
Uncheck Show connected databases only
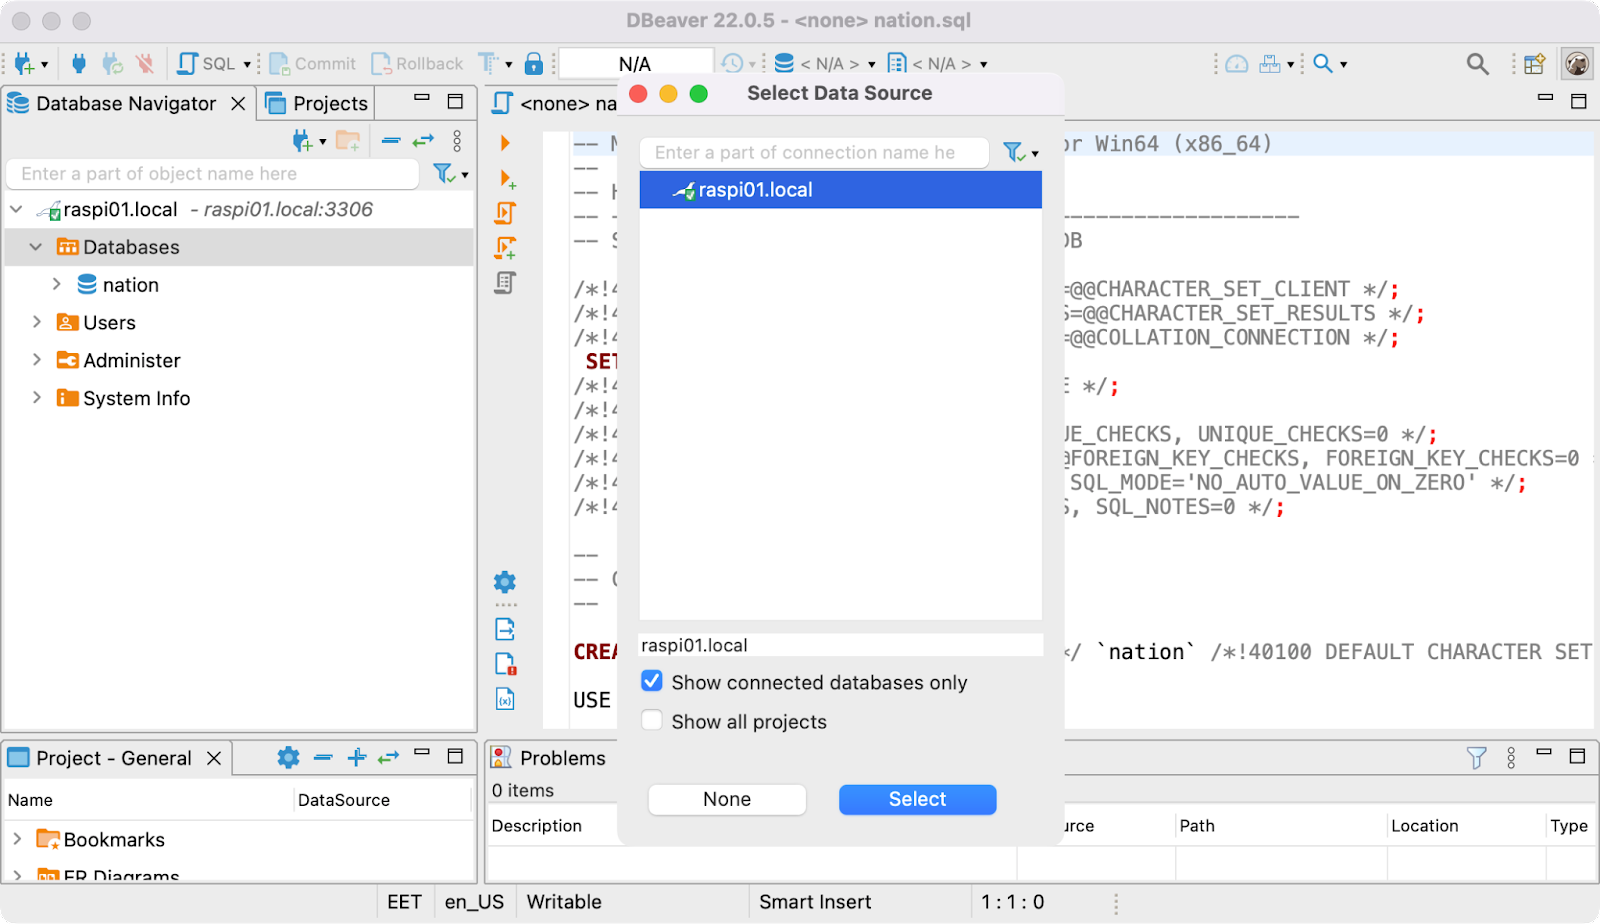pos(652,682)
